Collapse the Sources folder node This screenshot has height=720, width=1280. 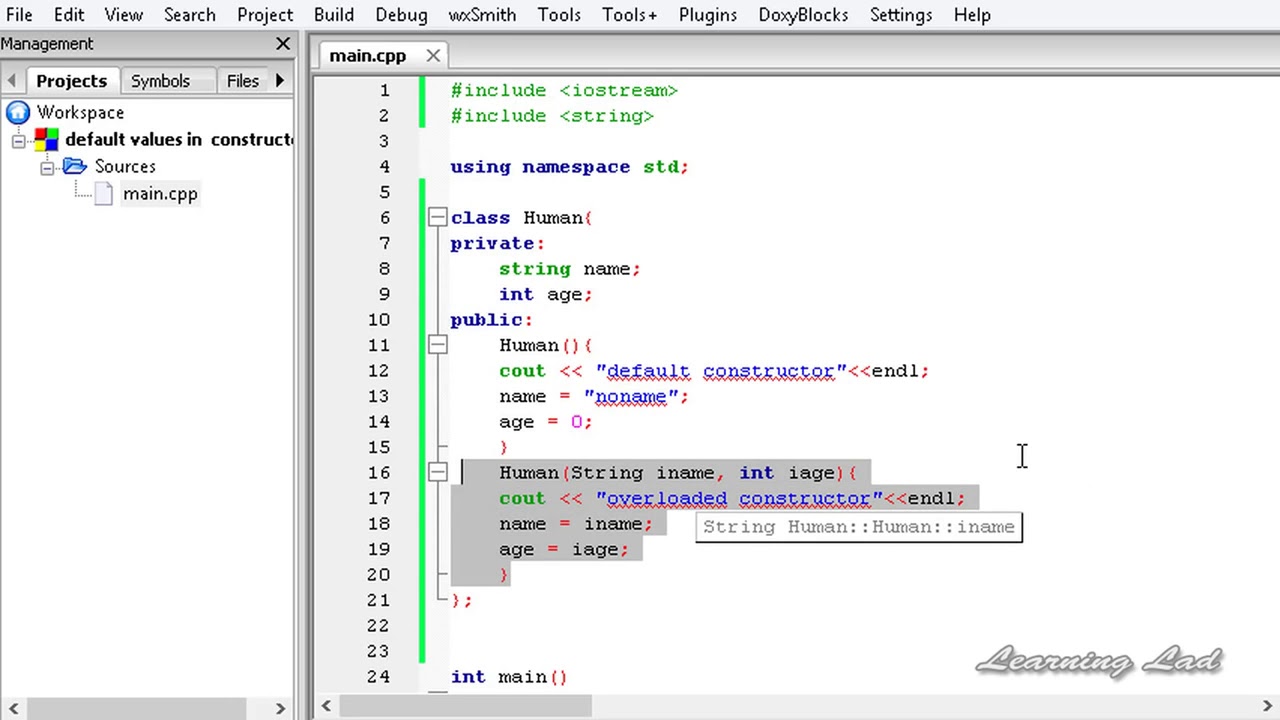pyautogui.click(x=47, y=167)
